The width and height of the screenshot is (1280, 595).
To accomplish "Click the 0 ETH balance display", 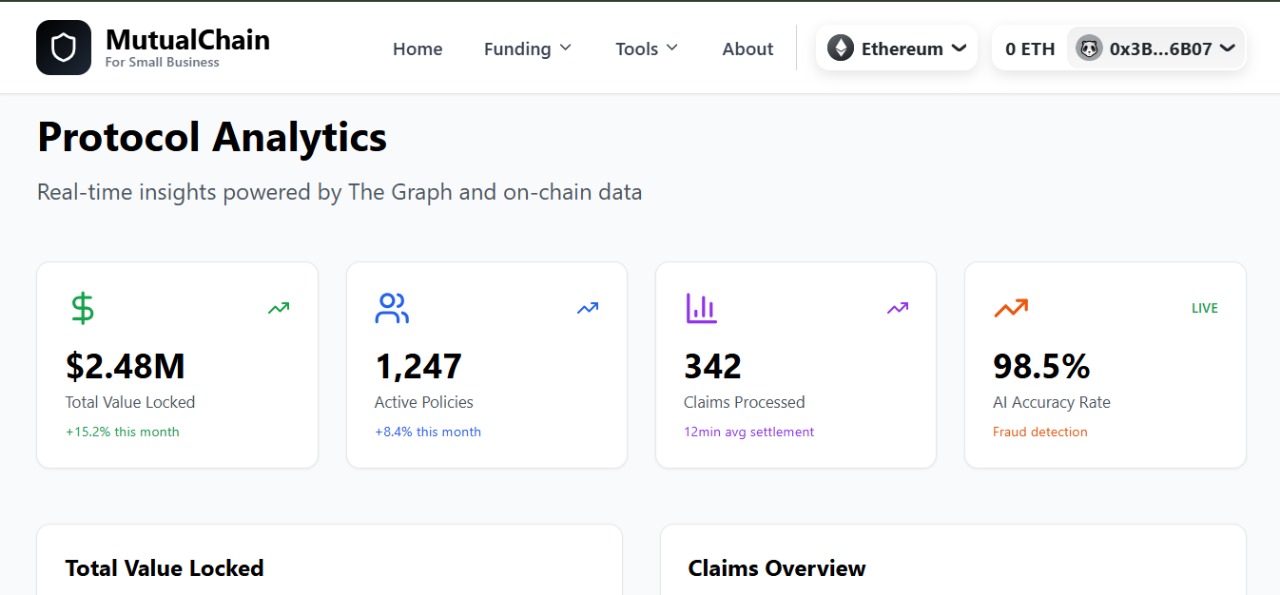I will [1030, 48].
